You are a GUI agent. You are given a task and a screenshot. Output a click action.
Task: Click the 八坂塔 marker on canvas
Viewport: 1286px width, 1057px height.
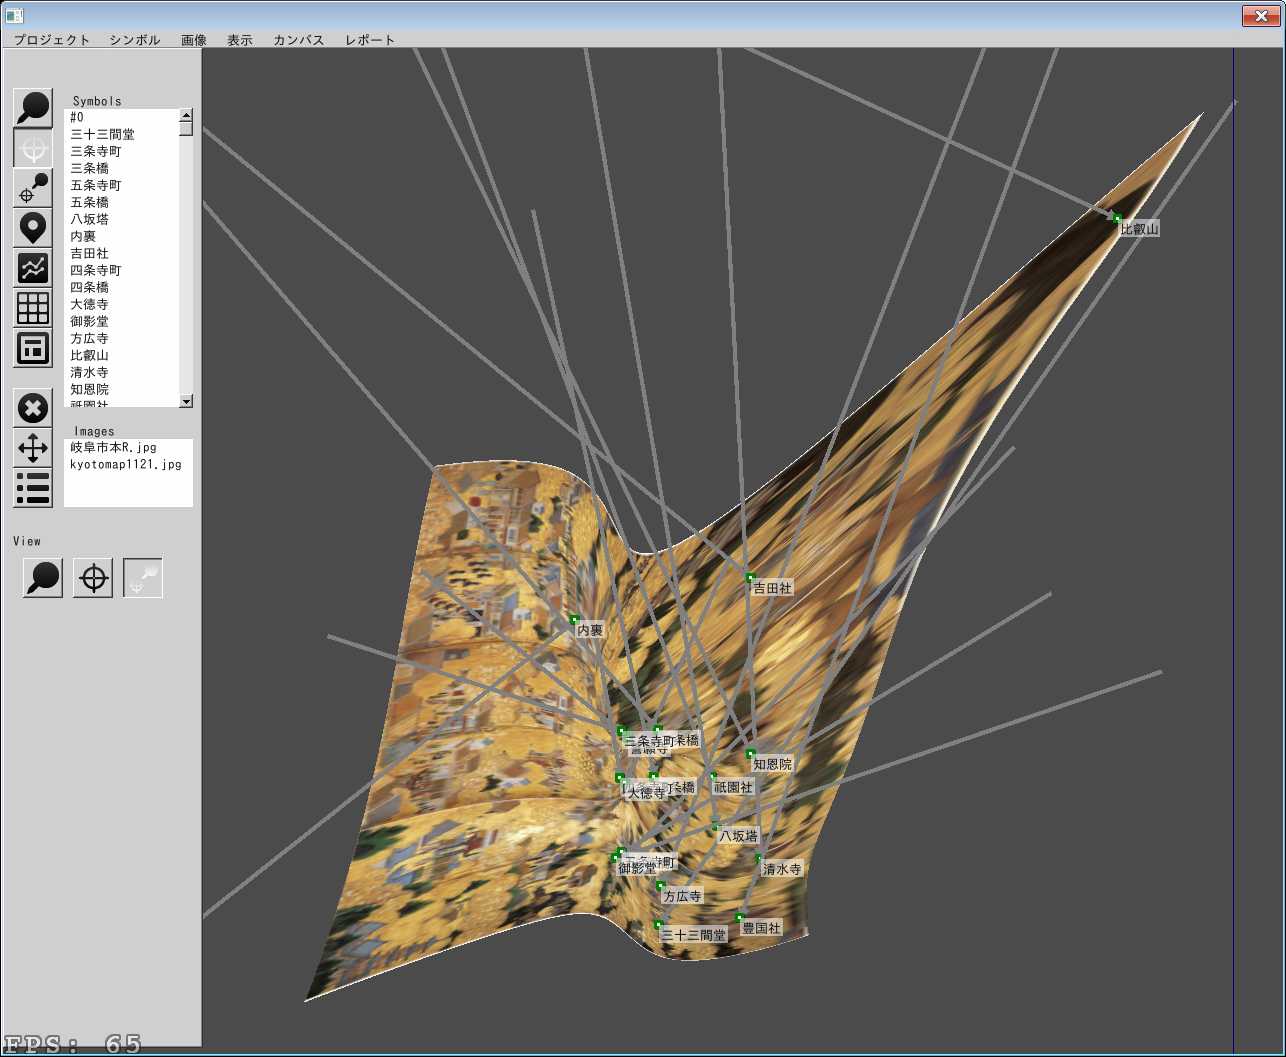pos(716,826)
